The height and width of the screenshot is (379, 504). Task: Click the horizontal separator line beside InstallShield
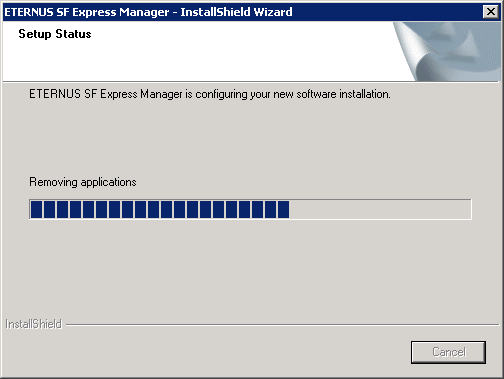(283, 324)
